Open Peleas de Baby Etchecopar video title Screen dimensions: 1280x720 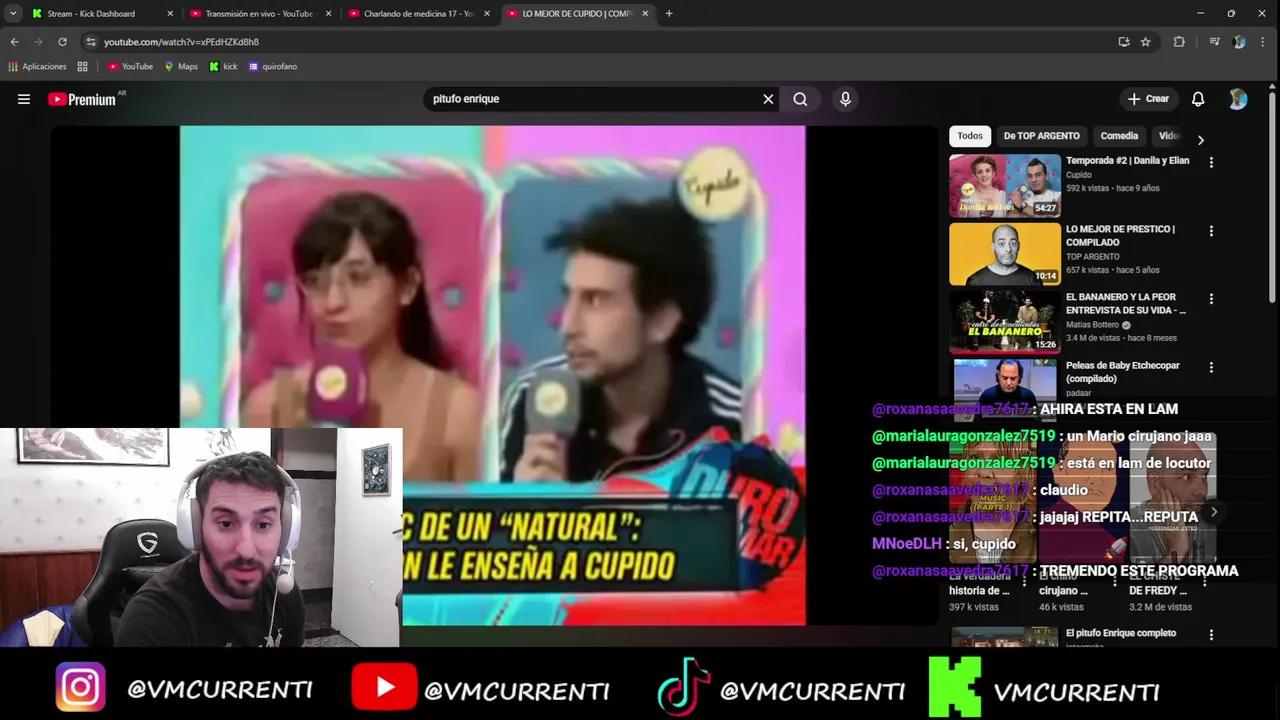point(1122,371)
